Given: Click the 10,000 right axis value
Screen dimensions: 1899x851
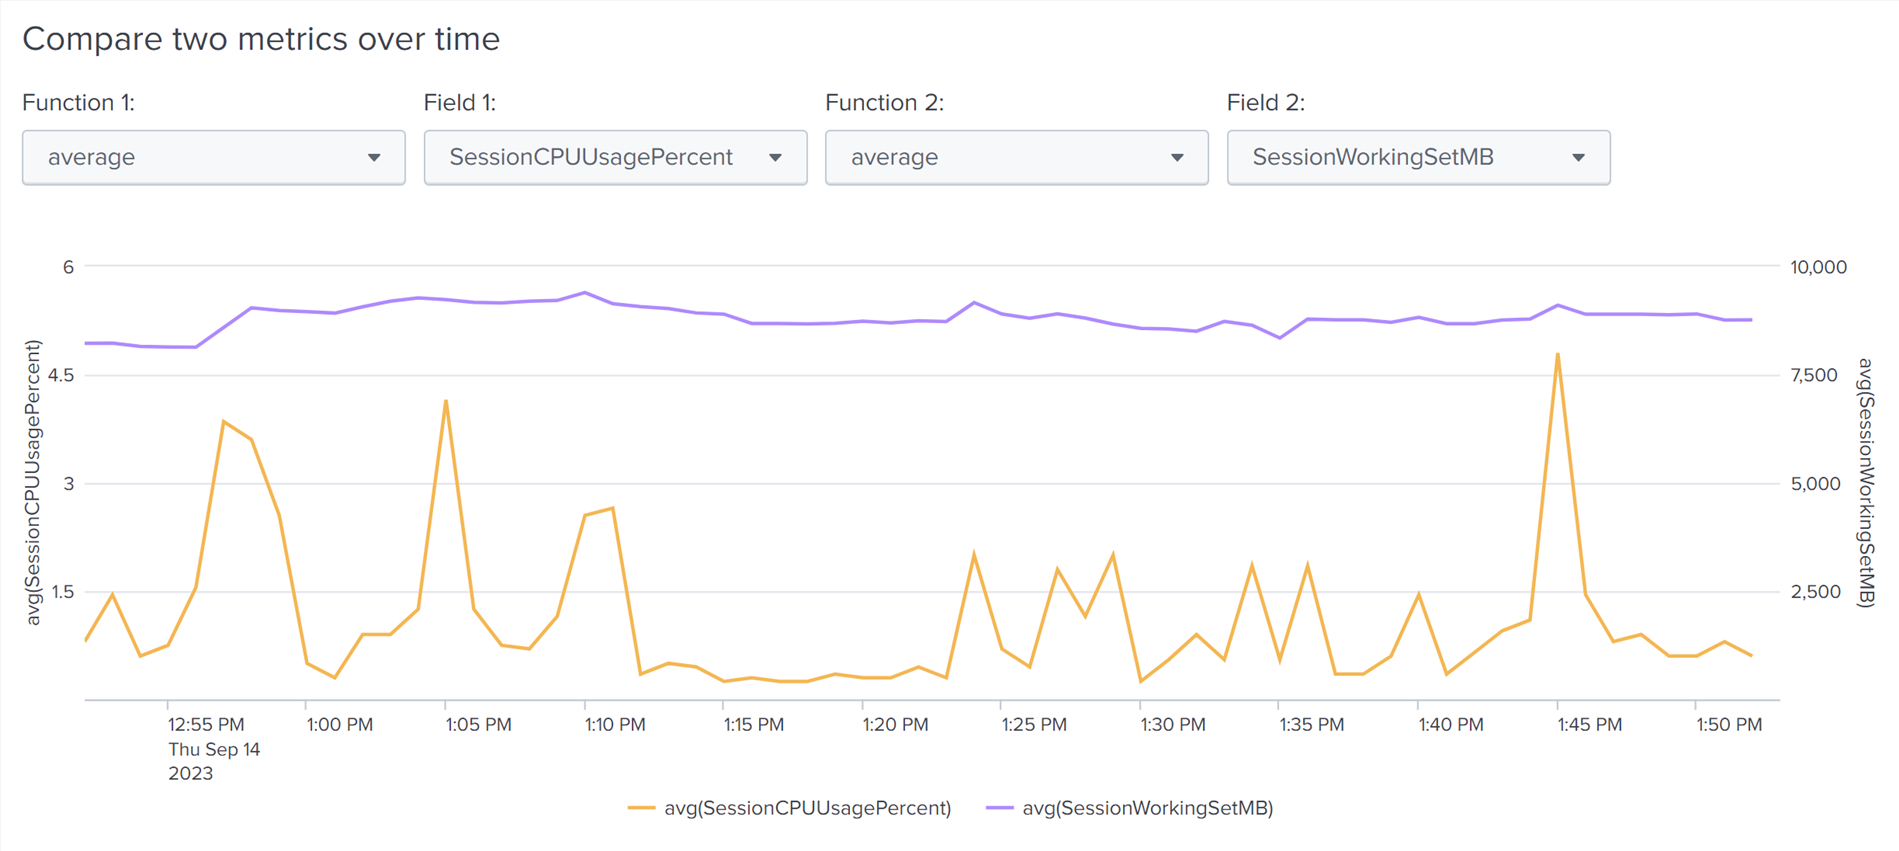Looking at the screenshot, I should coord(1817,267).
